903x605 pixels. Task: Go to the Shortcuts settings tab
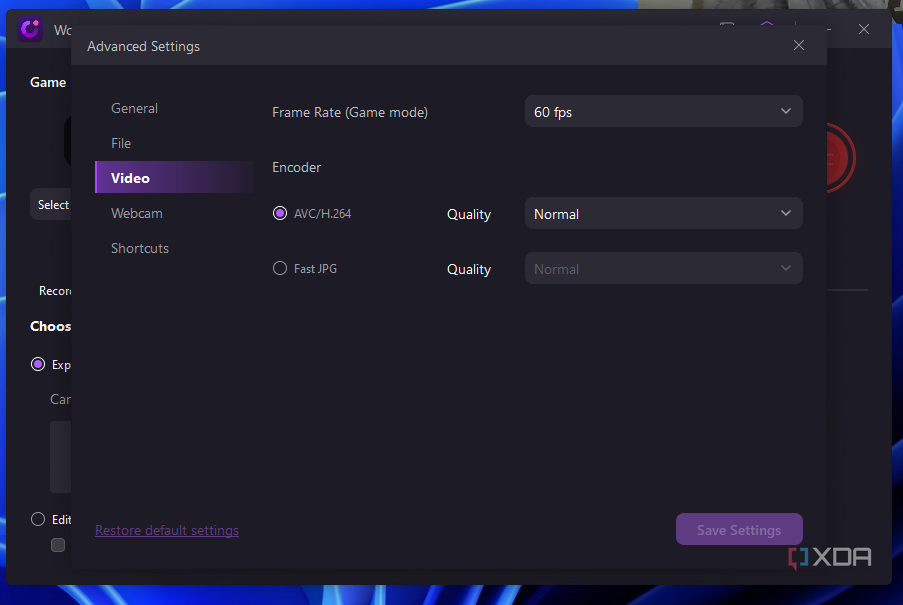pyautogui.click(x=140, y=248)
